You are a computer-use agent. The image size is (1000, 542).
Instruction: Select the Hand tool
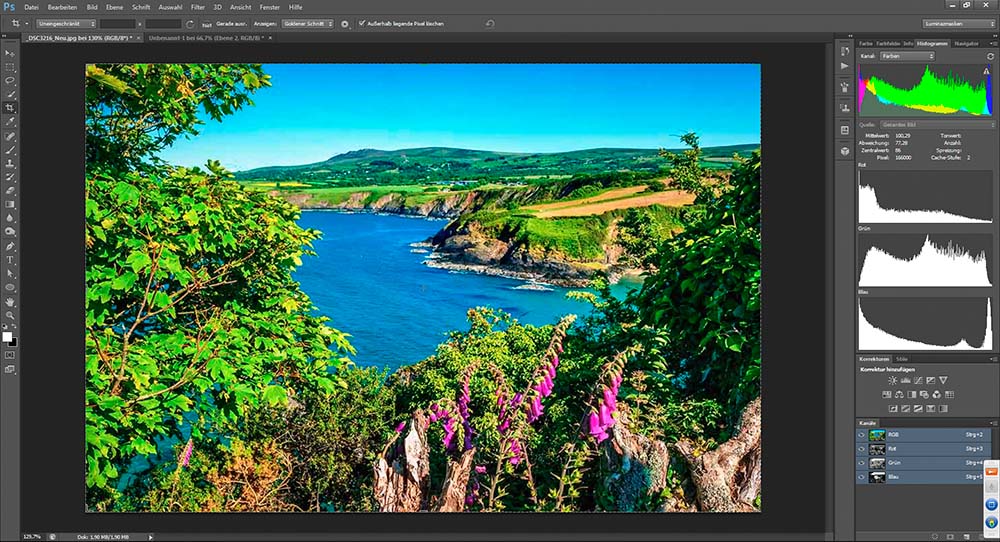point(10,302)
